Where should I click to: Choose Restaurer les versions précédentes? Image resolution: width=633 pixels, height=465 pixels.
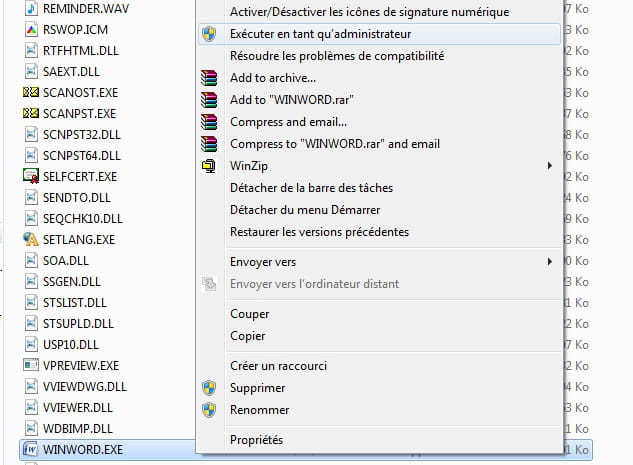click(x=379, y=232)
